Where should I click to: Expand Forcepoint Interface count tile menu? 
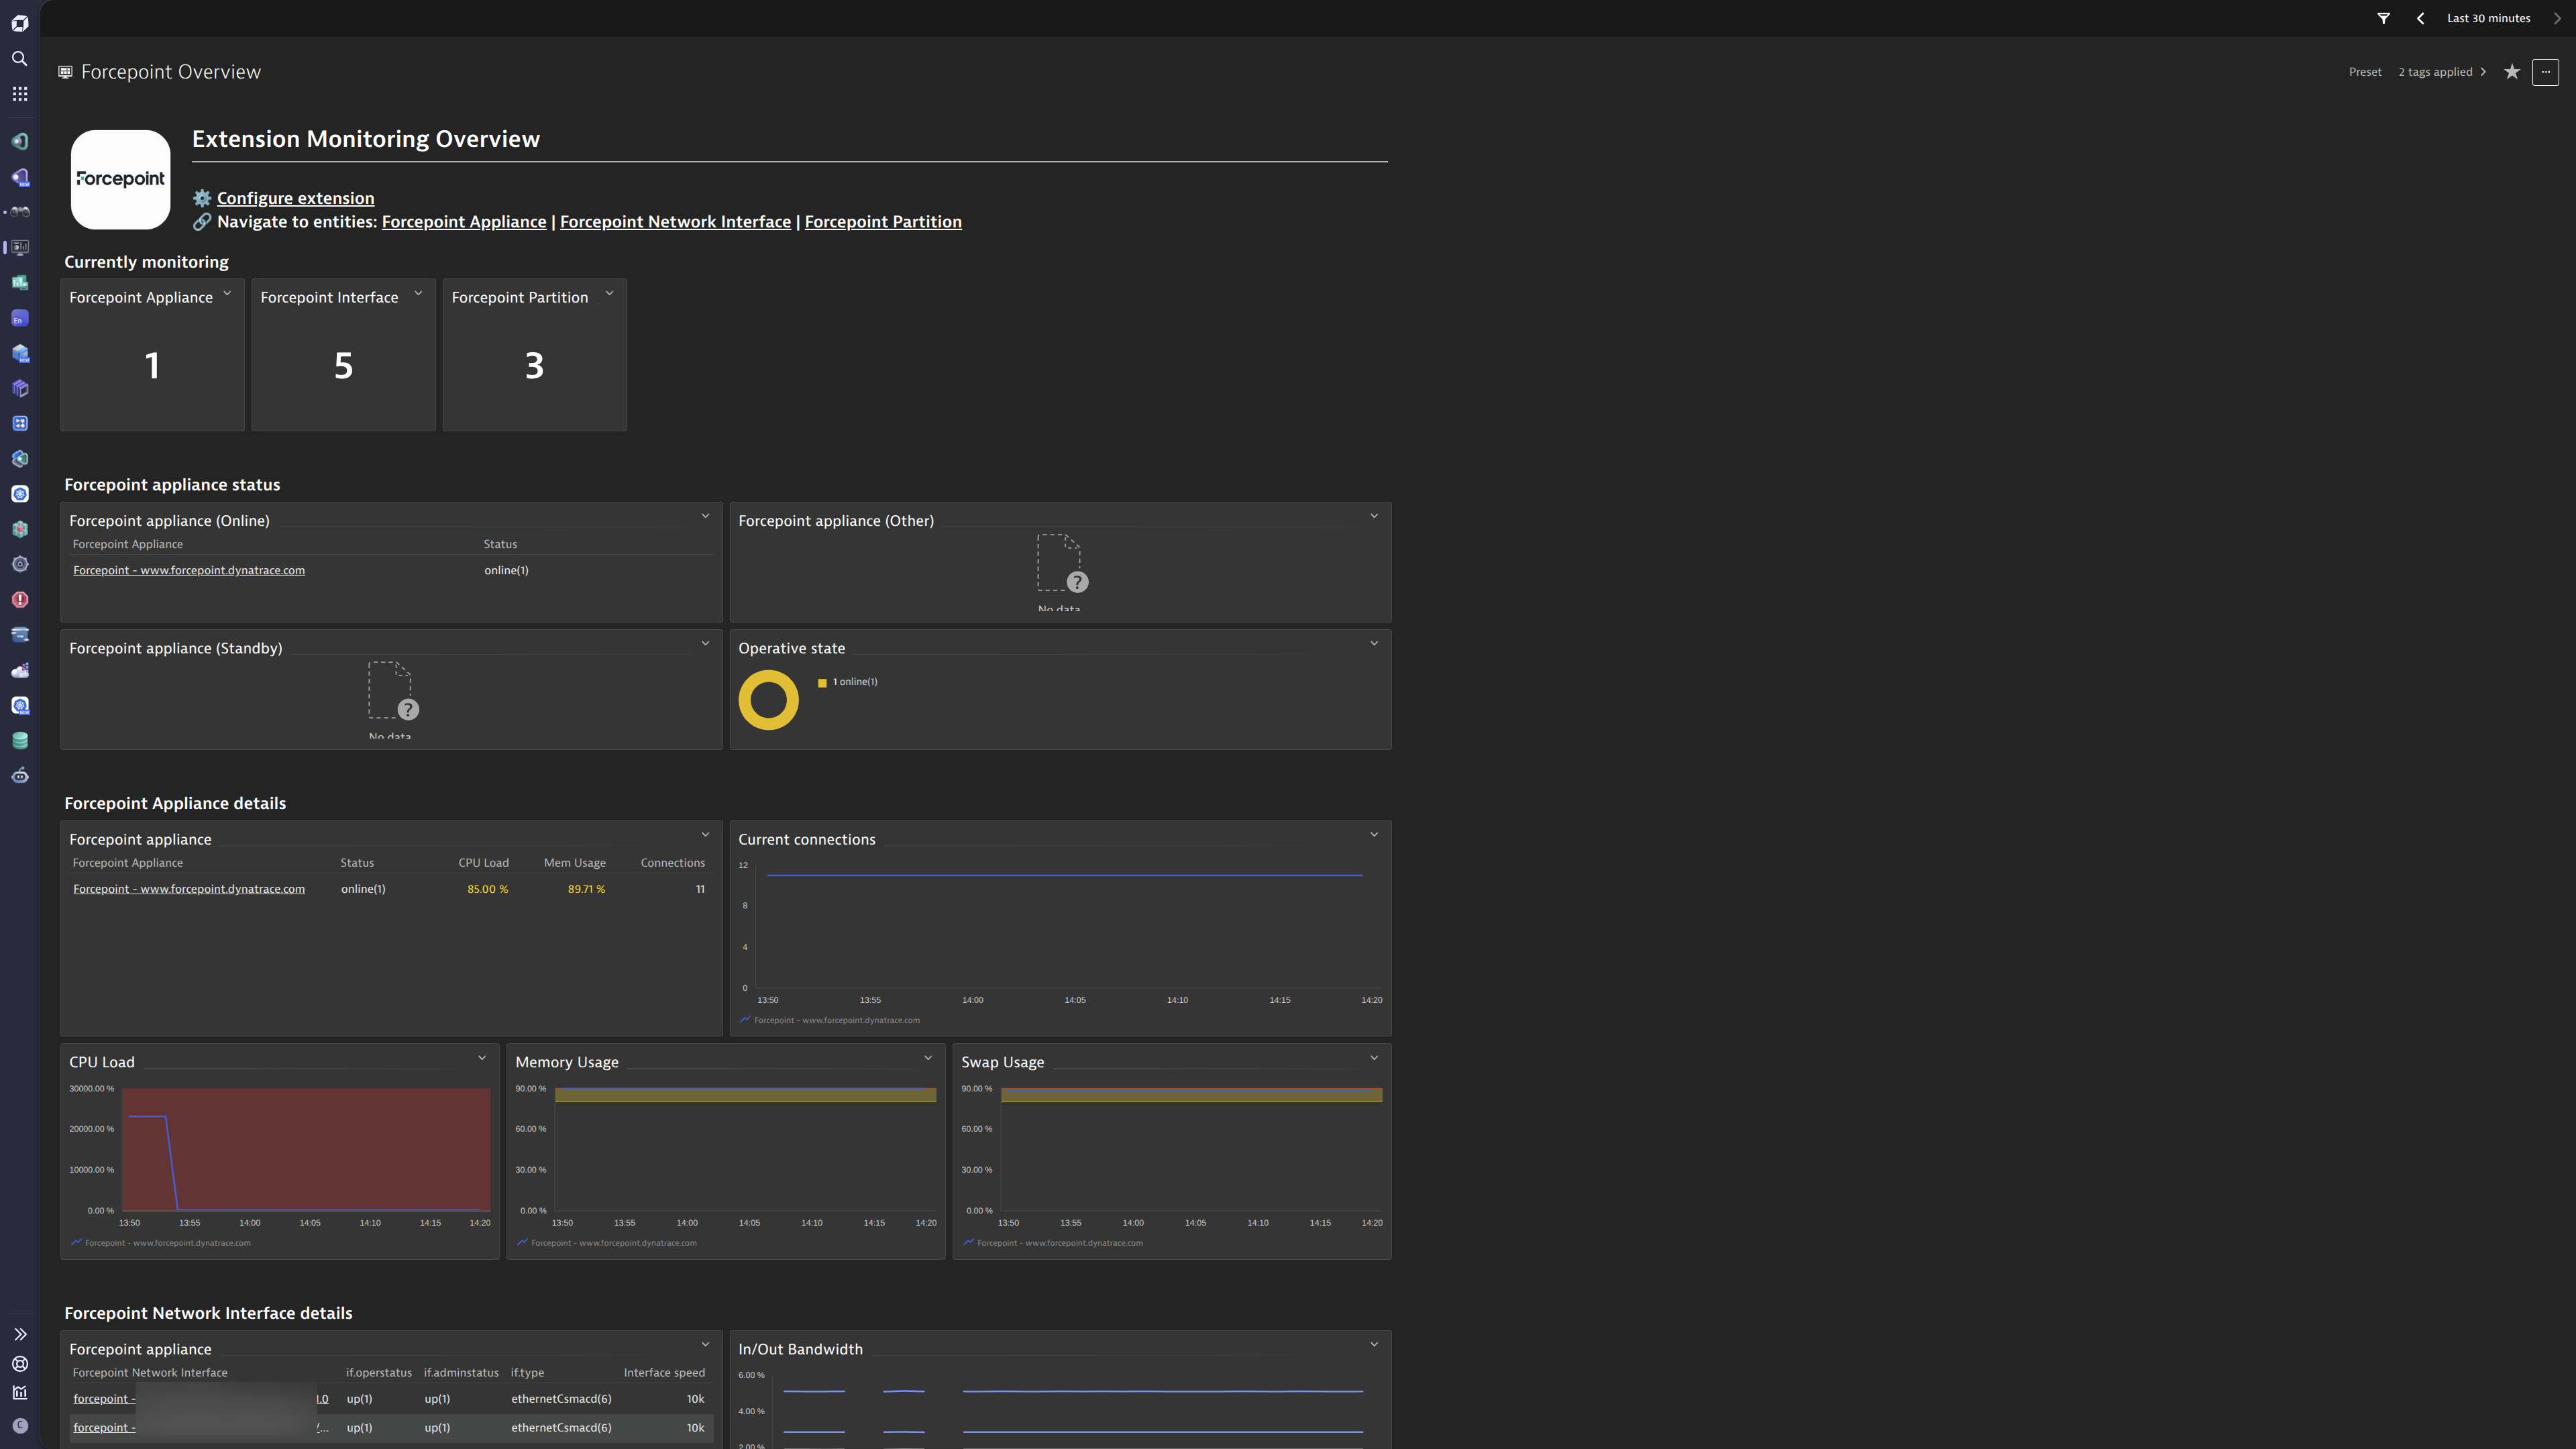(x=418, y=294)
